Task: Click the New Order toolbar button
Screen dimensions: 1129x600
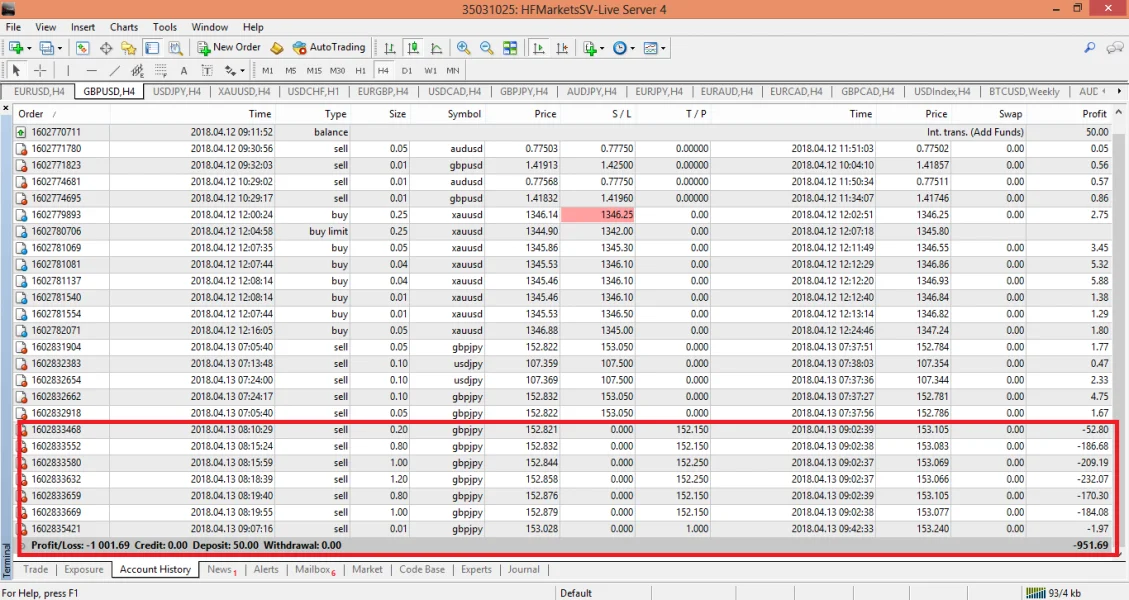Action: (x=230, y=47)
